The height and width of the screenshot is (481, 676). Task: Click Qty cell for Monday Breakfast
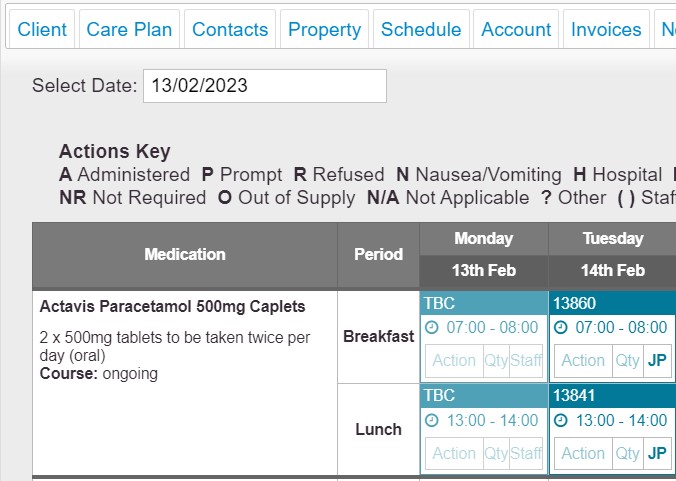[x=496, y=361]
